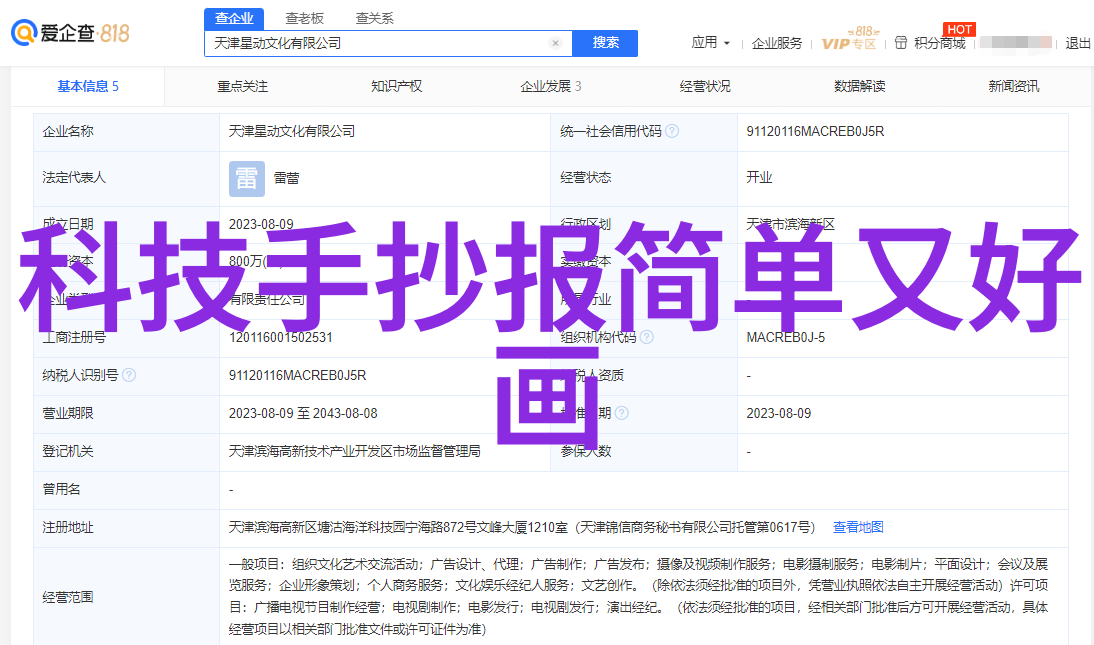Open the 基本信息 tab
This screenshot has width=1094, height=645.
coord(88,87)
